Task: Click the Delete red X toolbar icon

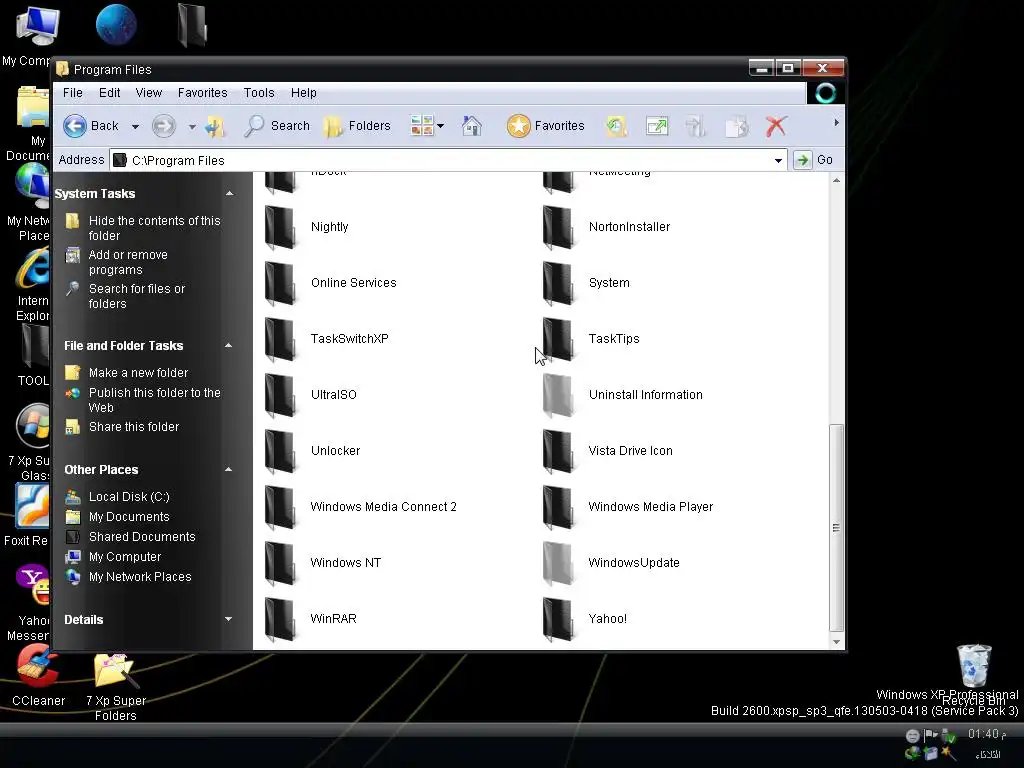Action: 776,126
